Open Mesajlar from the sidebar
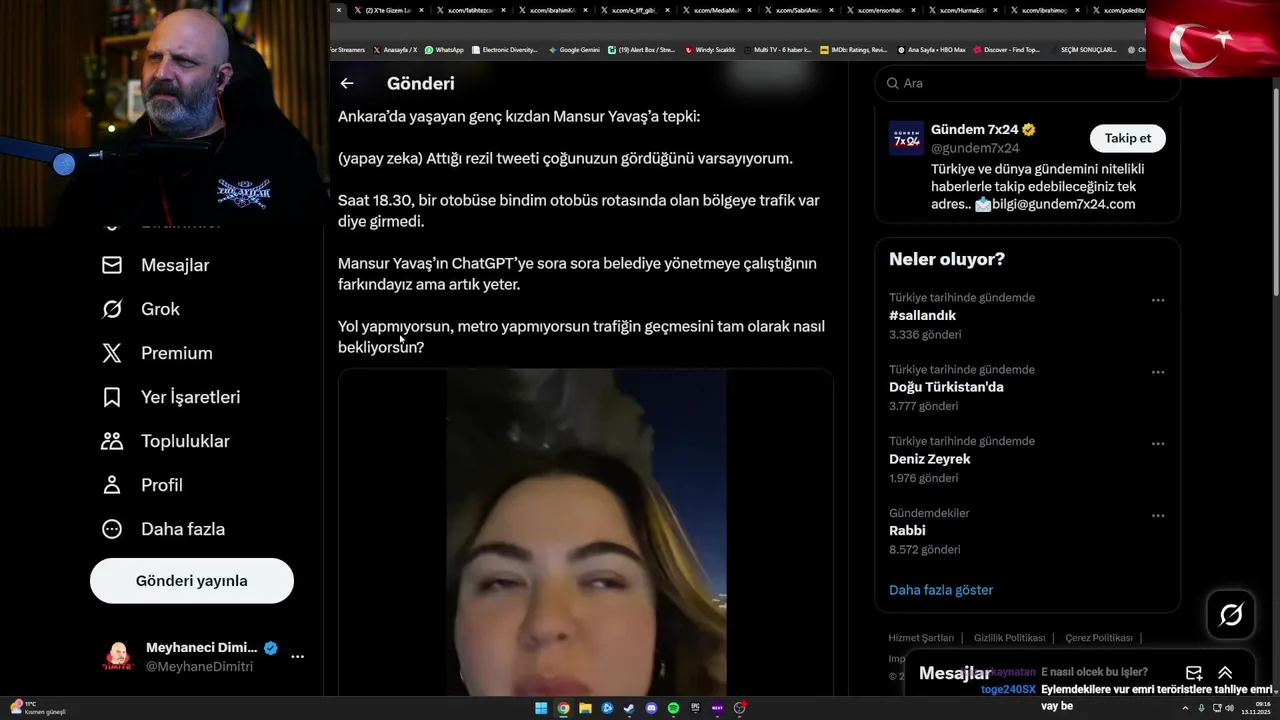This screenshot has height=720, width=1280. [x=156, y=265]
